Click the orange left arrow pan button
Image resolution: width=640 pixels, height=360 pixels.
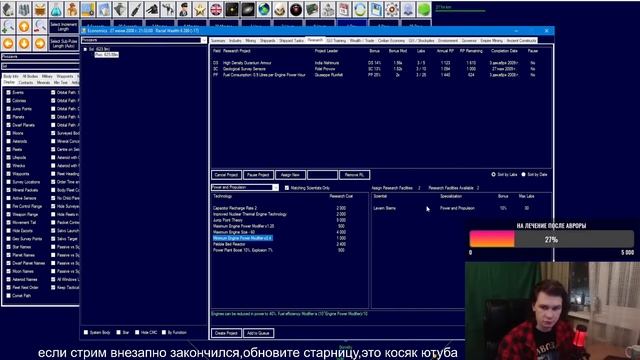[x=8, y=43]
